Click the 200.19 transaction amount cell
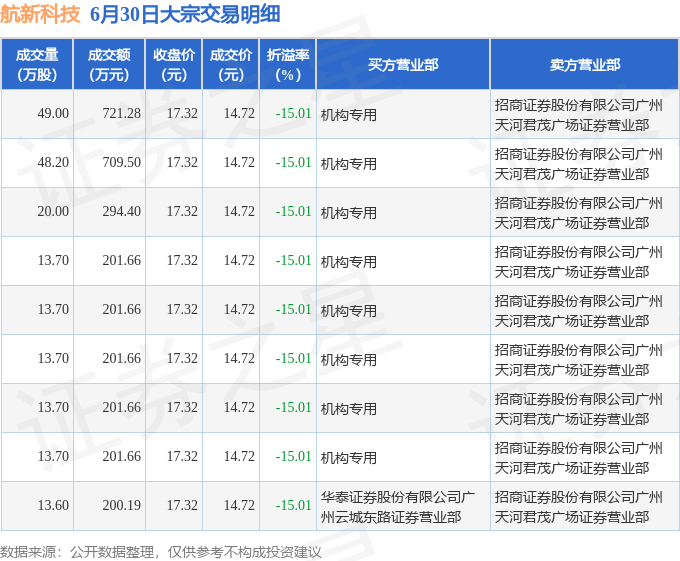The height and width of the screenshot is (561, 680). (122, 506)
